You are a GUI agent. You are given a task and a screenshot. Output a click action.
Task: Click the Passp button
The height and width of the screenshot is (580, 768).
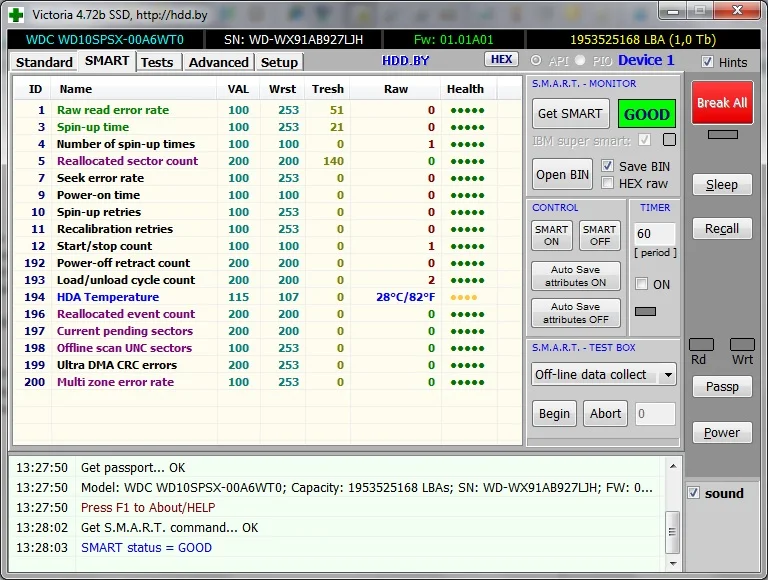tap(721, 387)
